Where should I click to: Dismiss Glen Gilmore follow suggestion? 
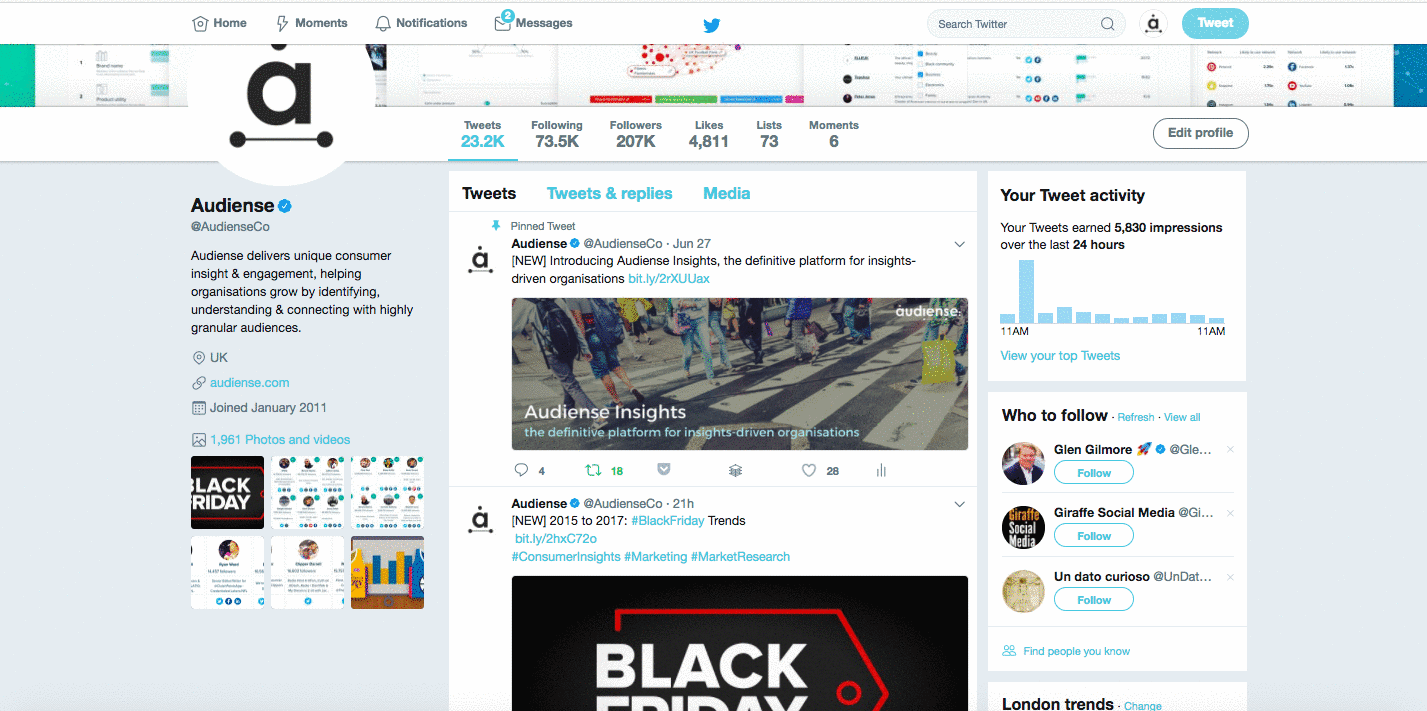point(1230,450)
